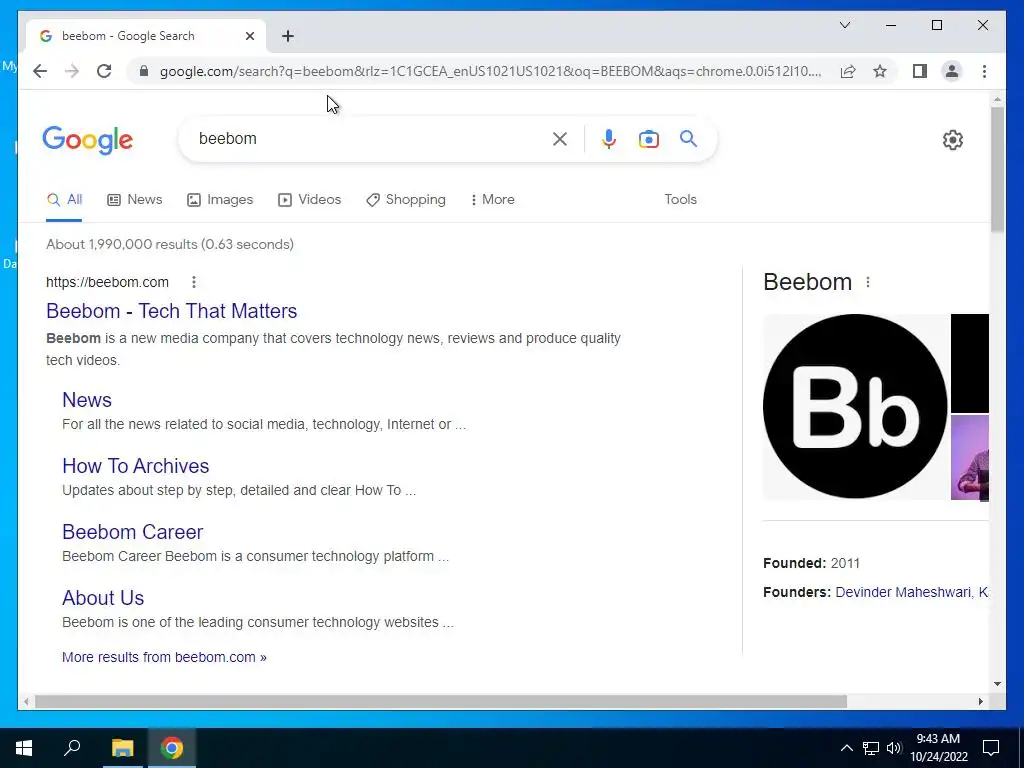Open the Windows Start menu

(x=24, y=748)
